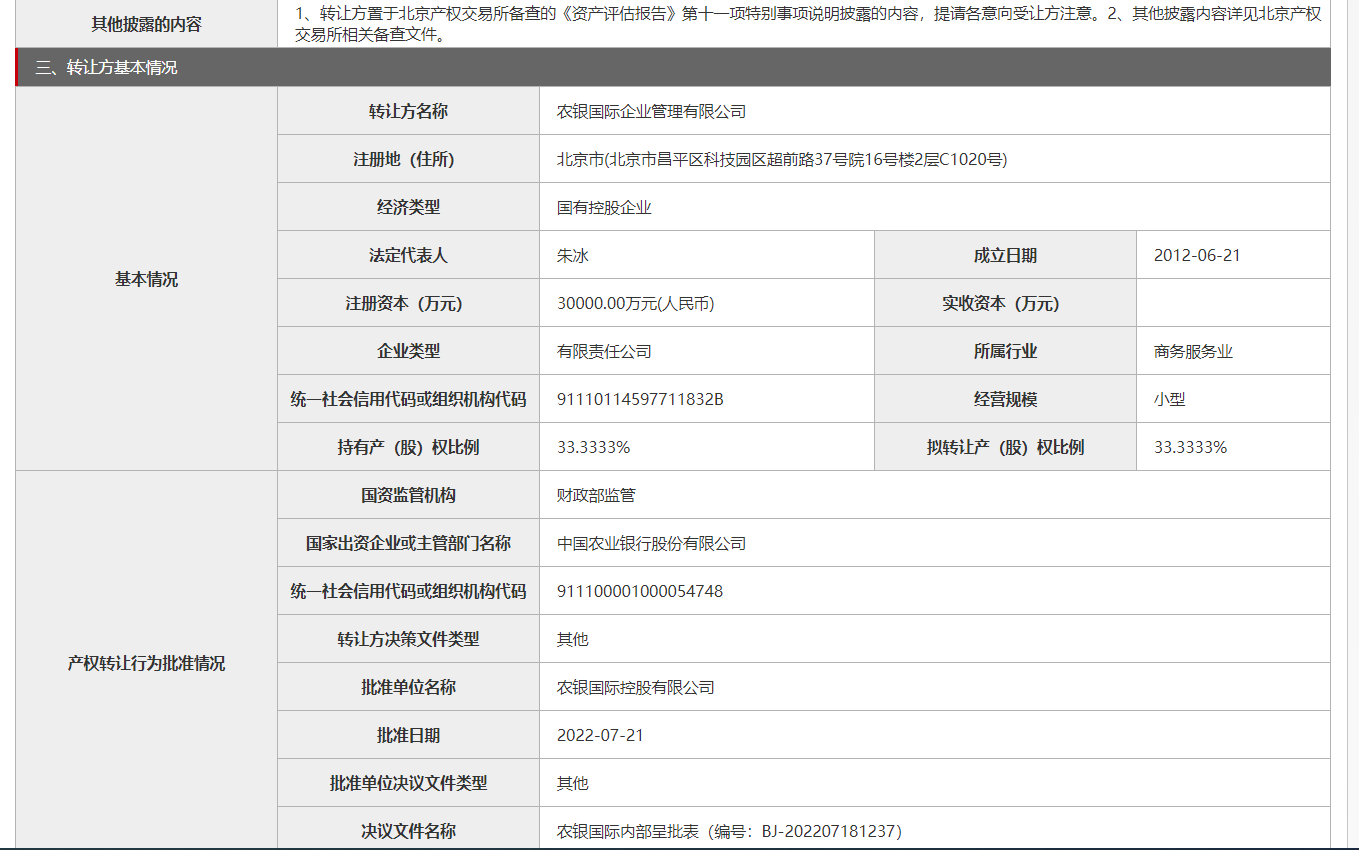Click the 经营规模 label
1359x850 pixels.
coord(1005,400)
